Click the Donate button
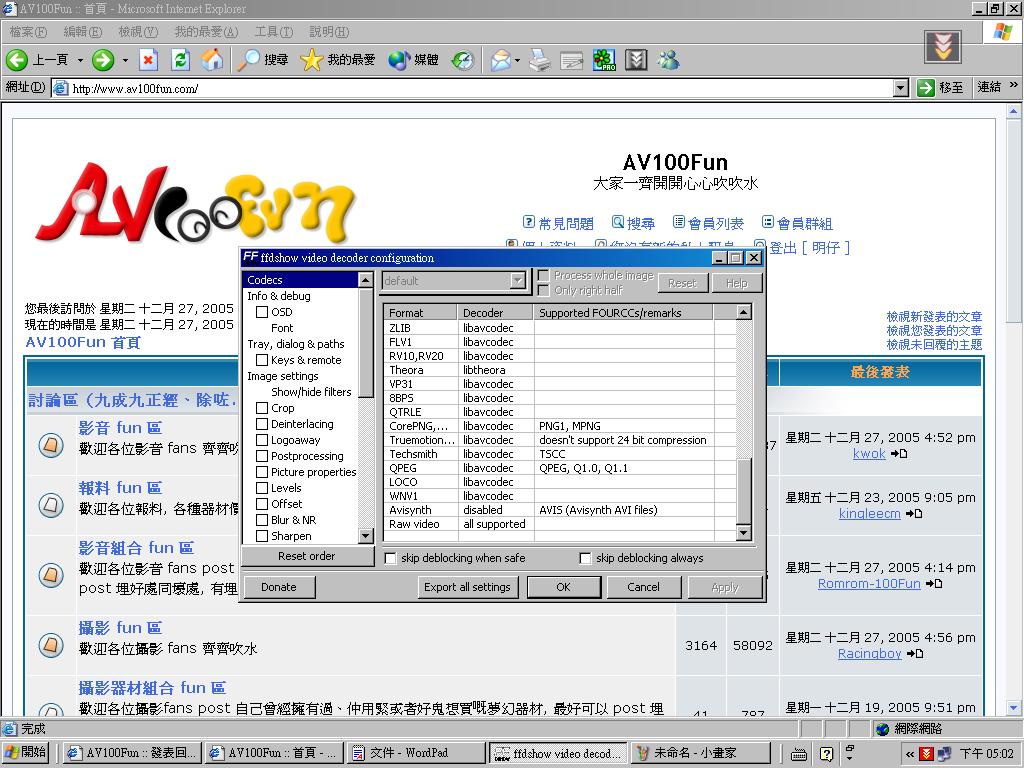Image resolution: width=1024 pixels, height=768 pixels. (x=279, y=587)
